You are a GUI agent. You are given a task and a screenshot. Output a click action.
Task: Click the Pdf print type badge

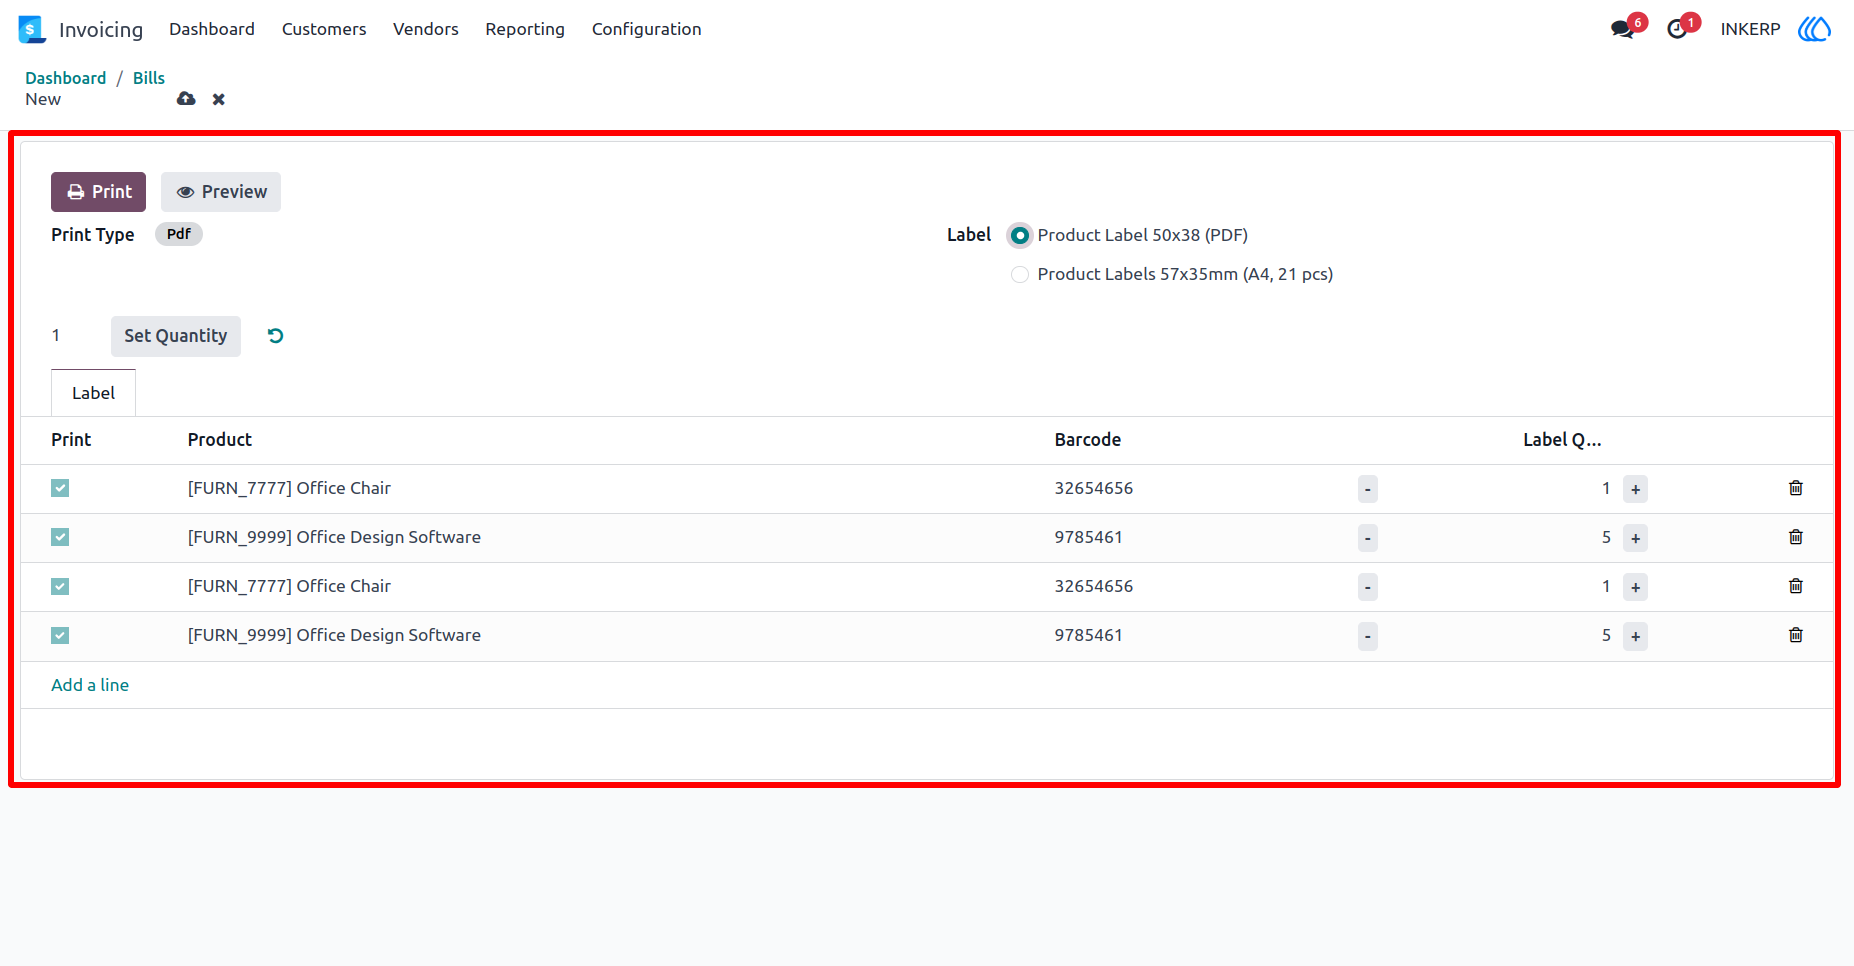pyautogui.click(x=179, y=234)
